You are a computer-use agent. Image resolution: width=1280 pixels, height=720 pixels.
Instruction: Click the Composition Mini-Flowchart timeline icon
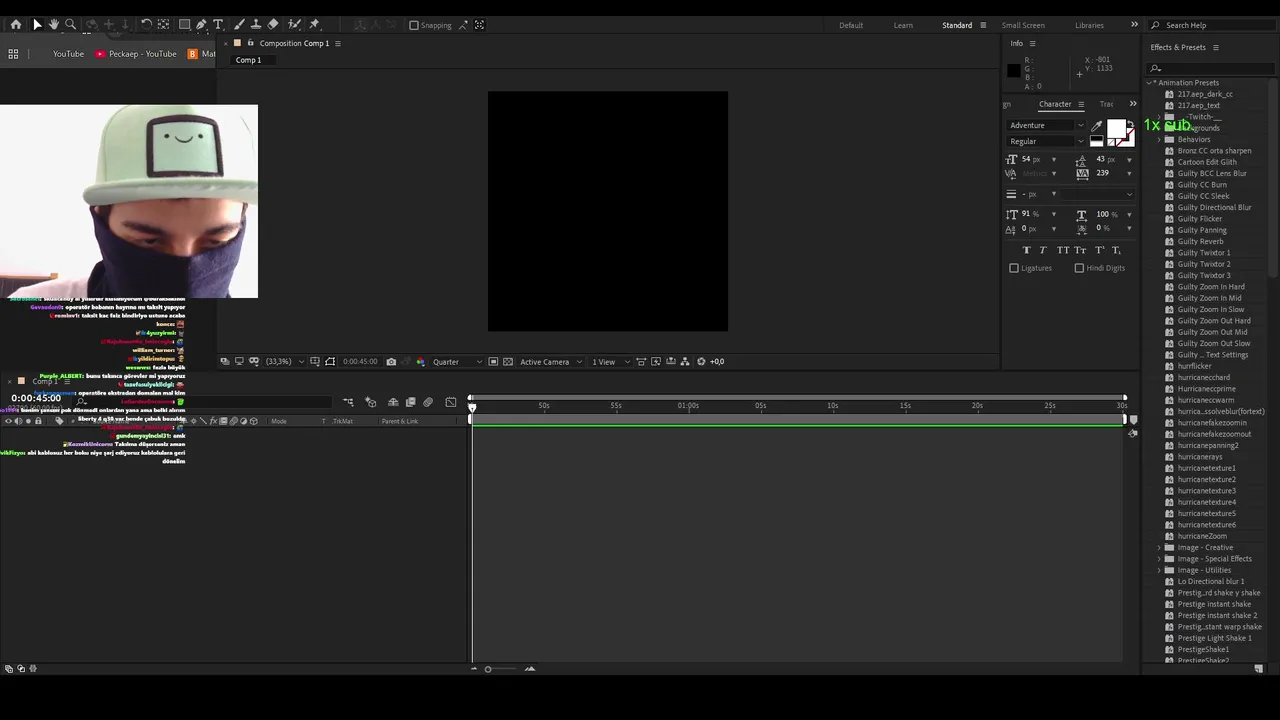point(348,402)
